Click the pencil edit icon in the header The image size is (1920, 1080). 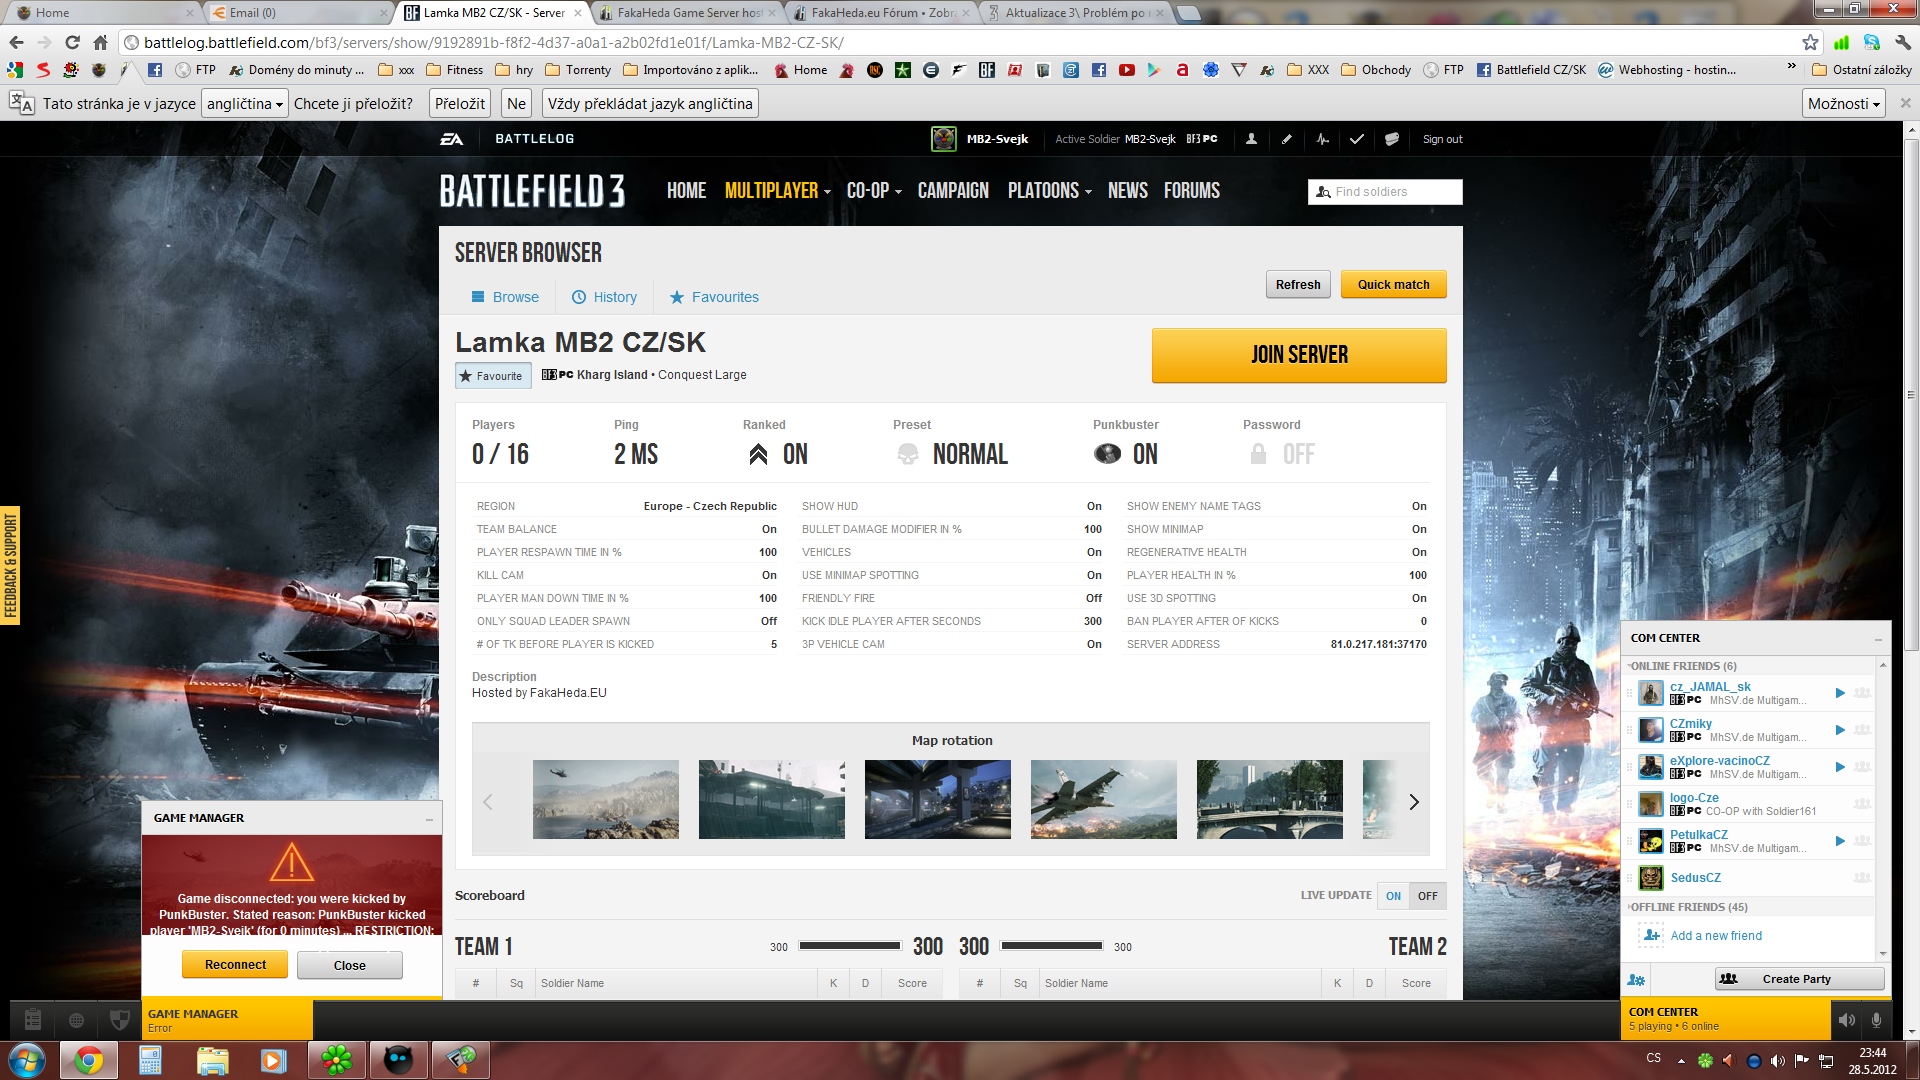1287,139
